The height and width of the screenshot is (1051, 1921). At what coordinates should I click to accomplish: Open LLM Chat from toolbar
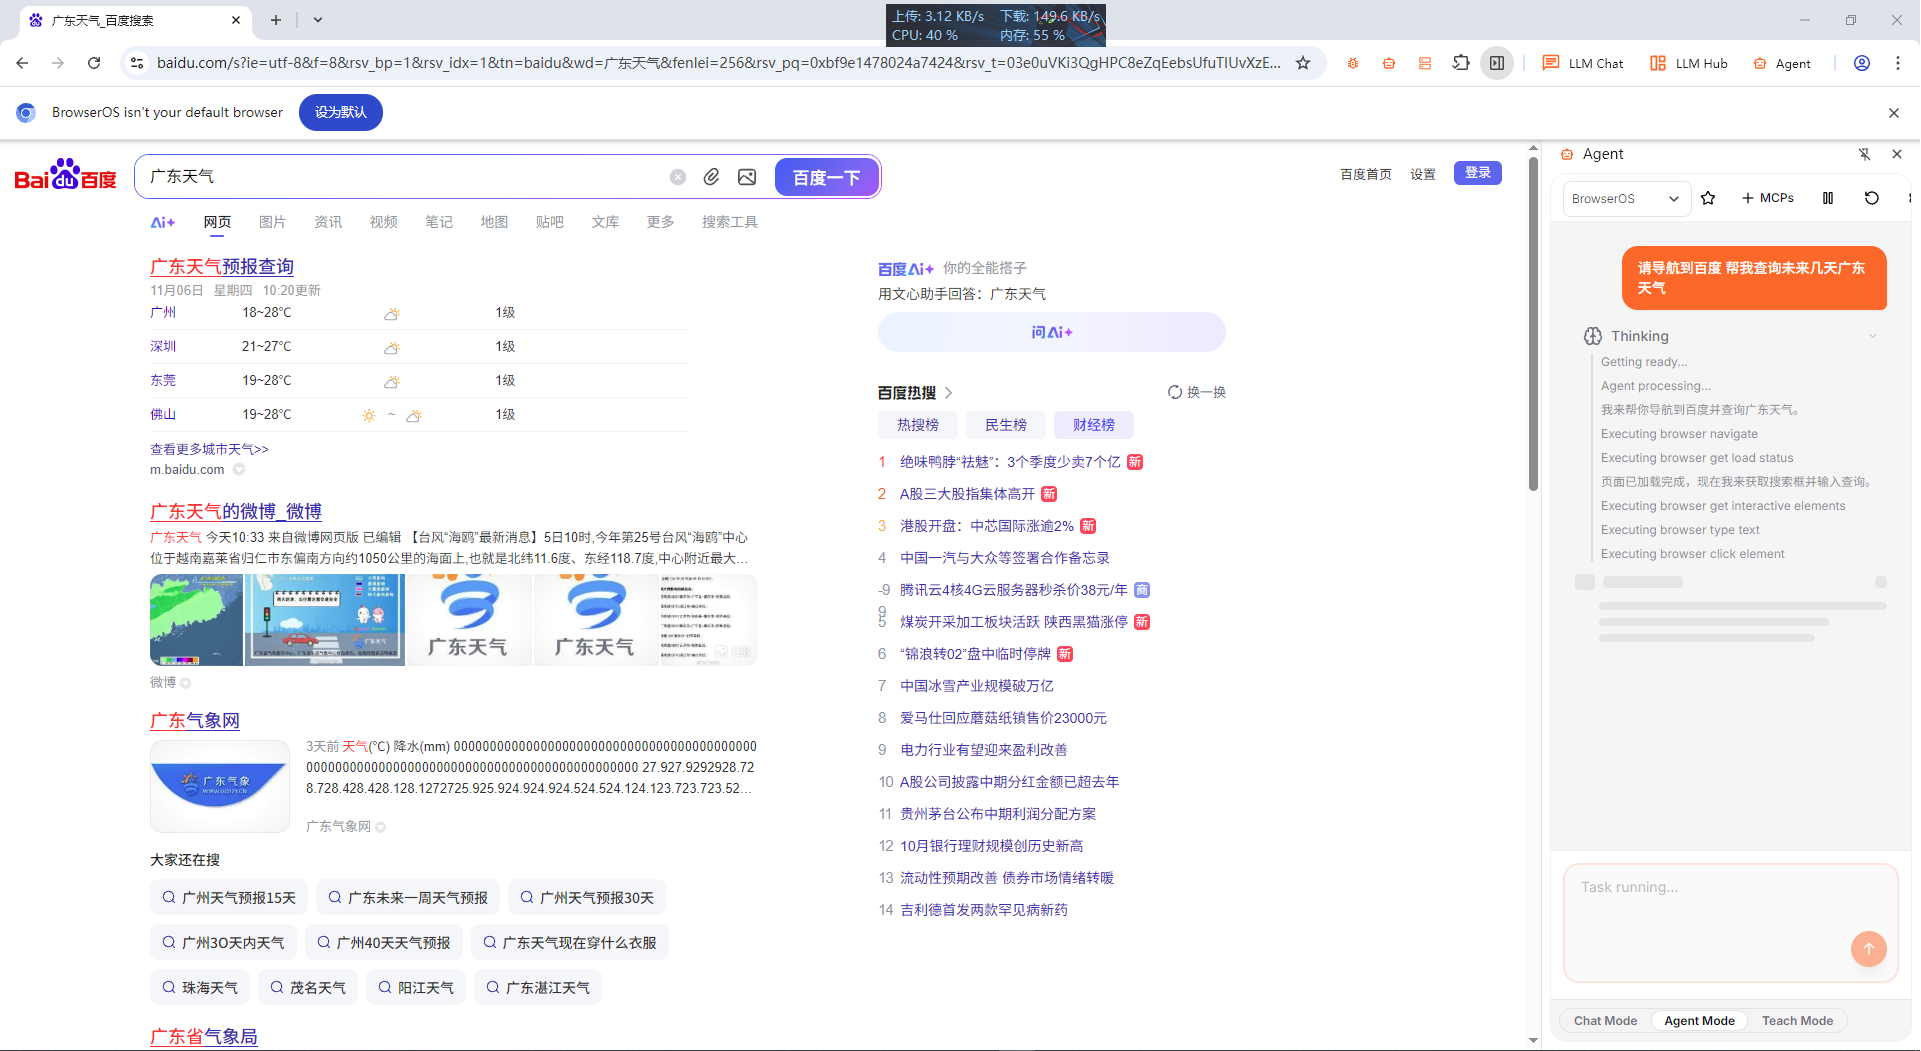pos(1583,63)
